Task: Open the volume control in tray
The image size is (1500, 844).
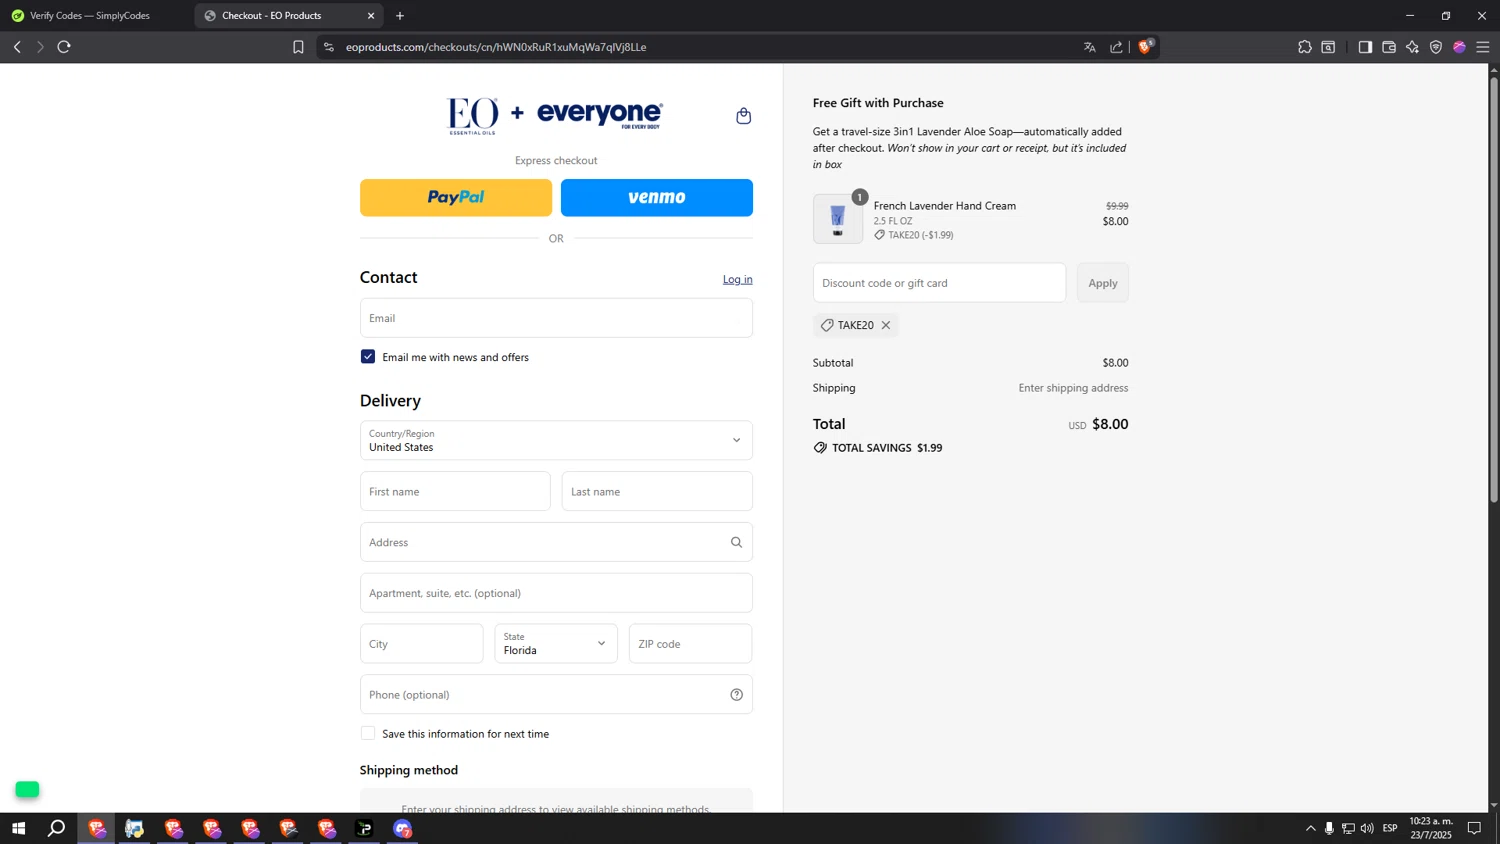Action: click(x=1367, y=828)
